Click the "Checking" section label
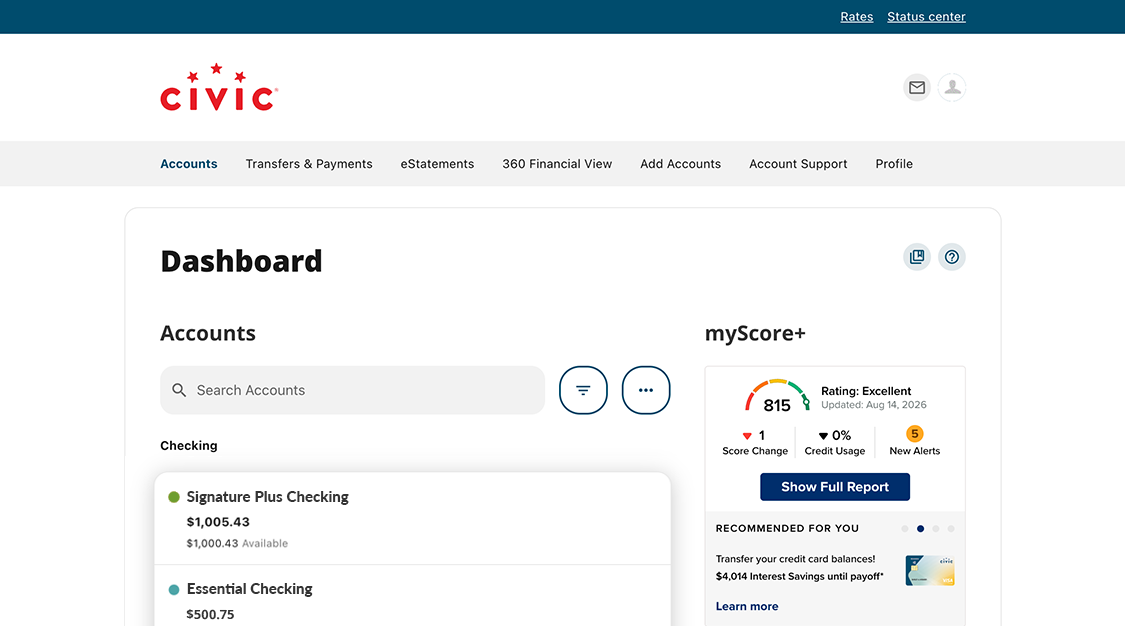1125x626 pixels. pos(189,445)
